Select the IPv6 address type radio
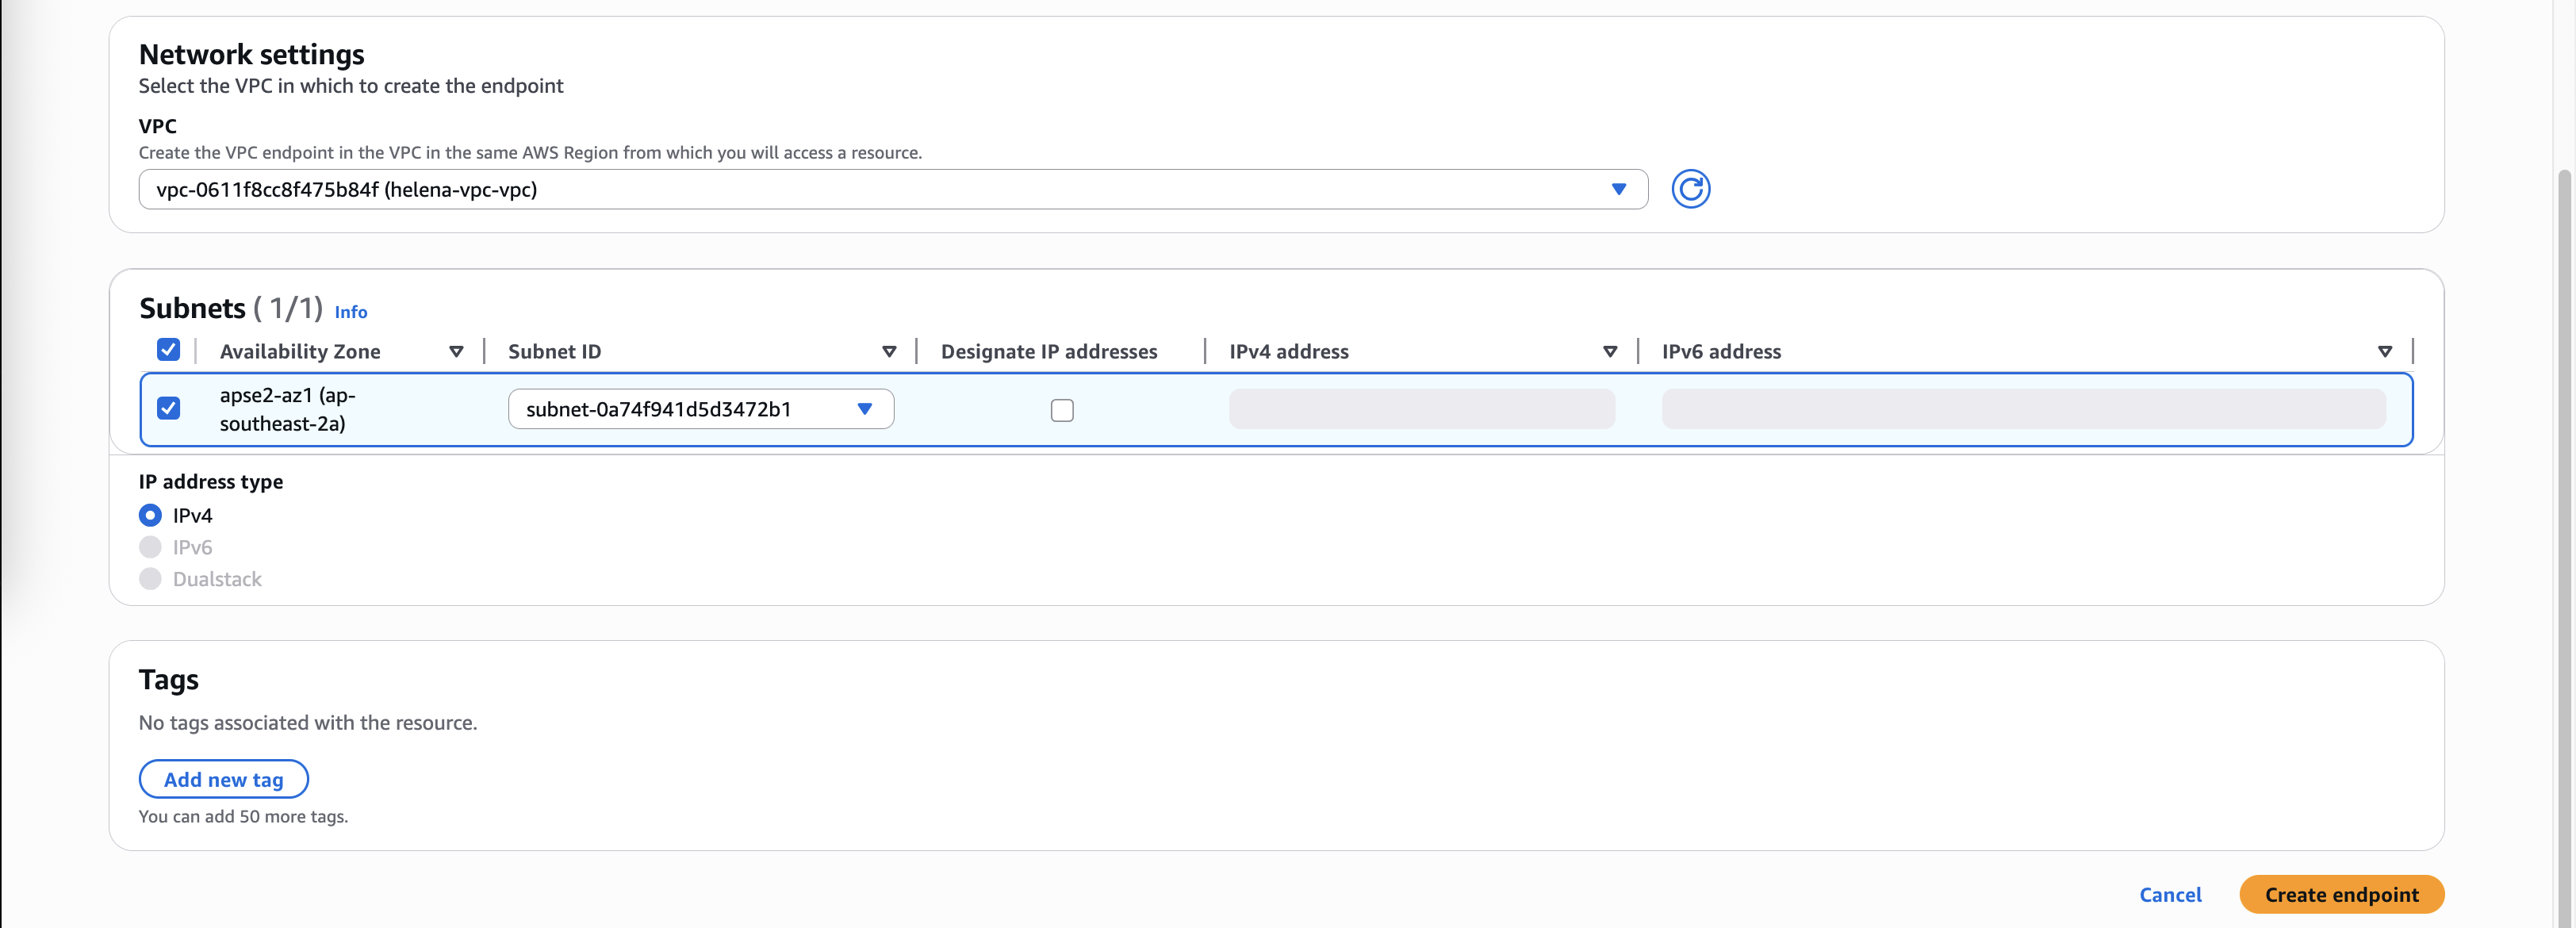 (150, 547)
